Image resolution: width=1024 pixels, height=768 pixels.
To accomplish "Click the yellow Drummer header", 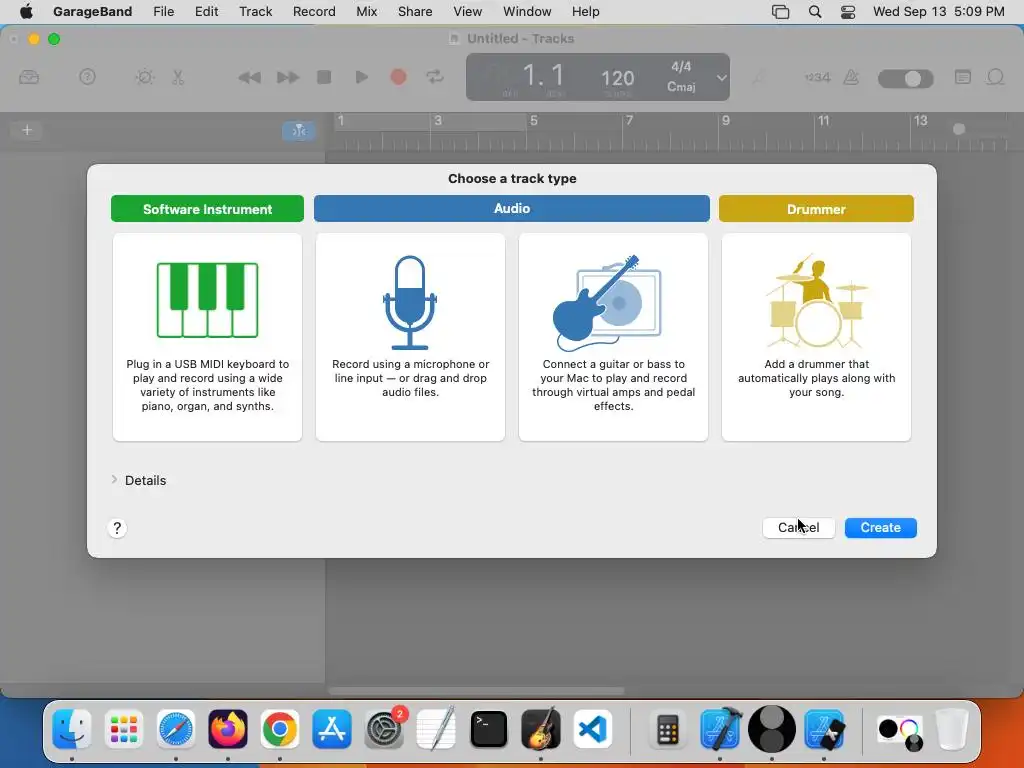I will point(816,209).
